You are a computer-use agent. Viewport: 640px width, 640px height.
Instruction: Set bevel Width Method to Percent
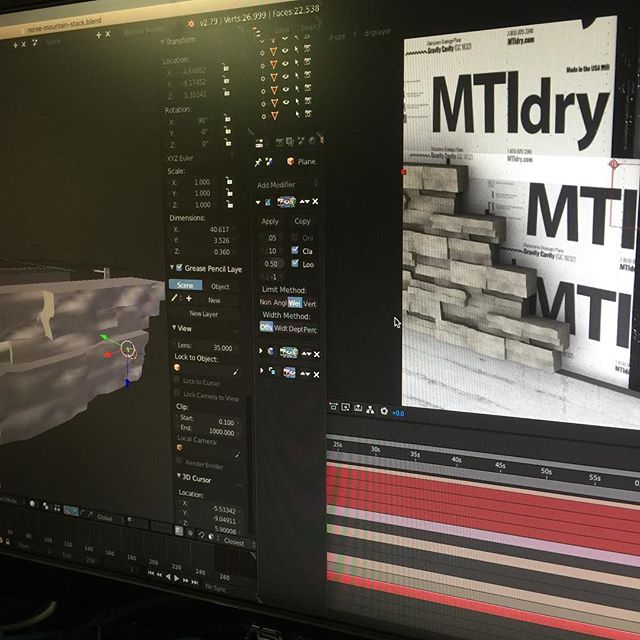pos(310,329)
